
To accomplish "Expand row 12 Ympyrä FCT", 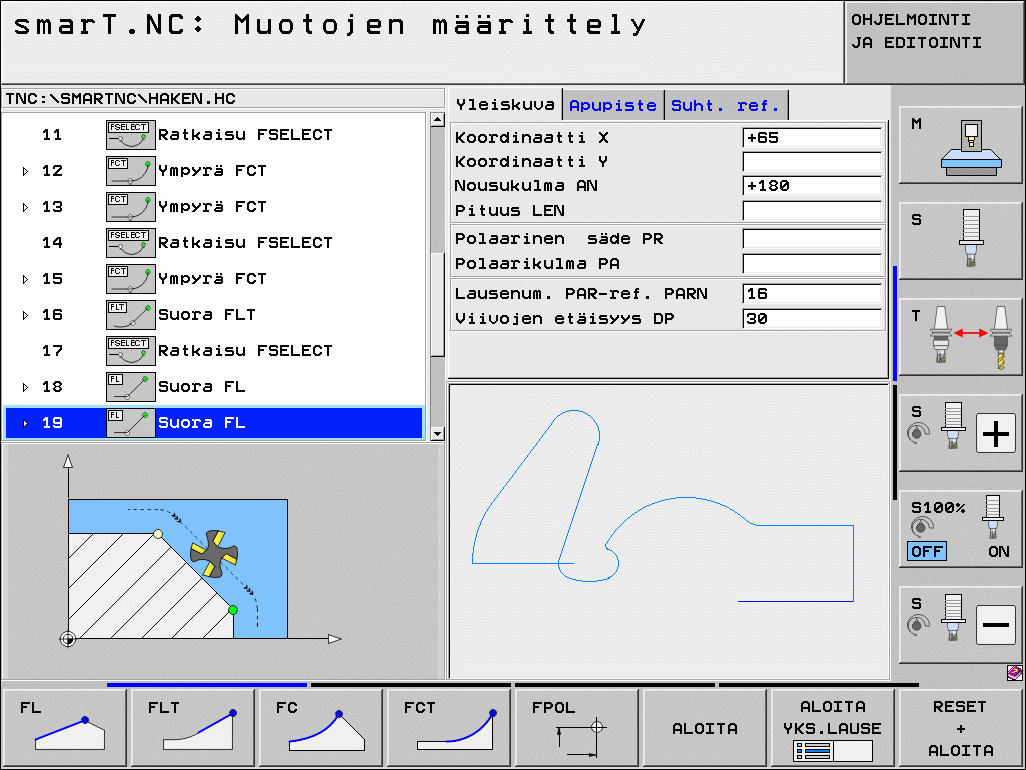I will (25, 171).
